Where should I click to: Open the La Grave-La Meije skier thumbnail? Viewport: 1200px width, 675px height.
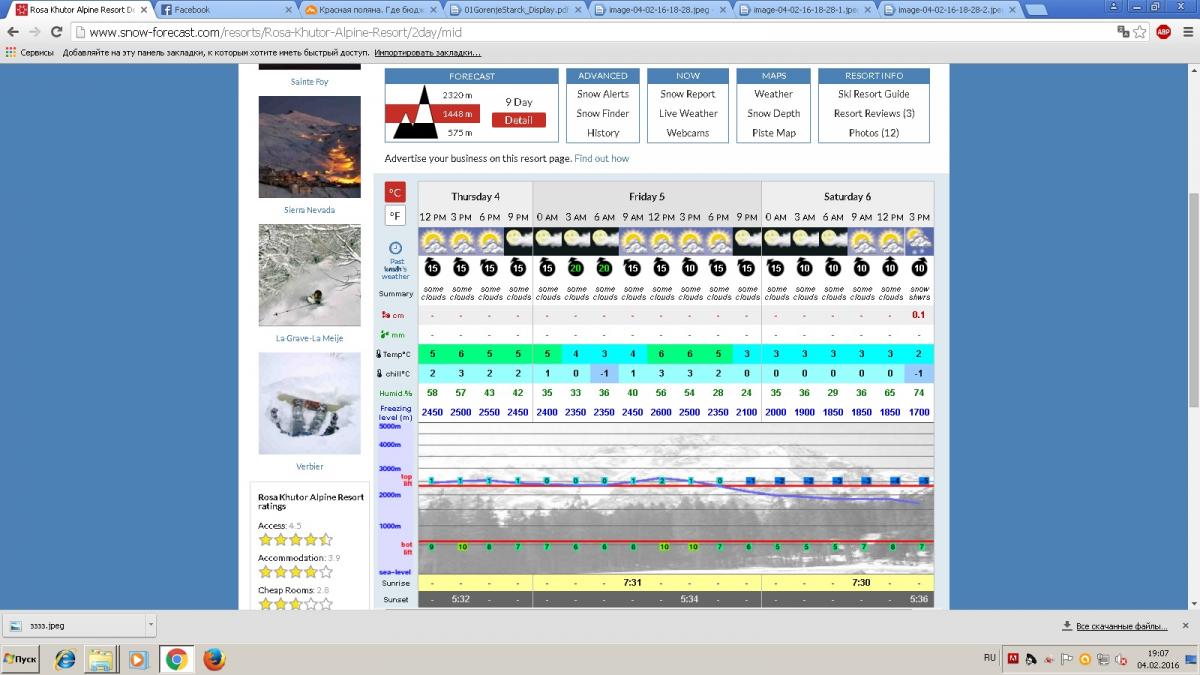click(x=309, y=275)
